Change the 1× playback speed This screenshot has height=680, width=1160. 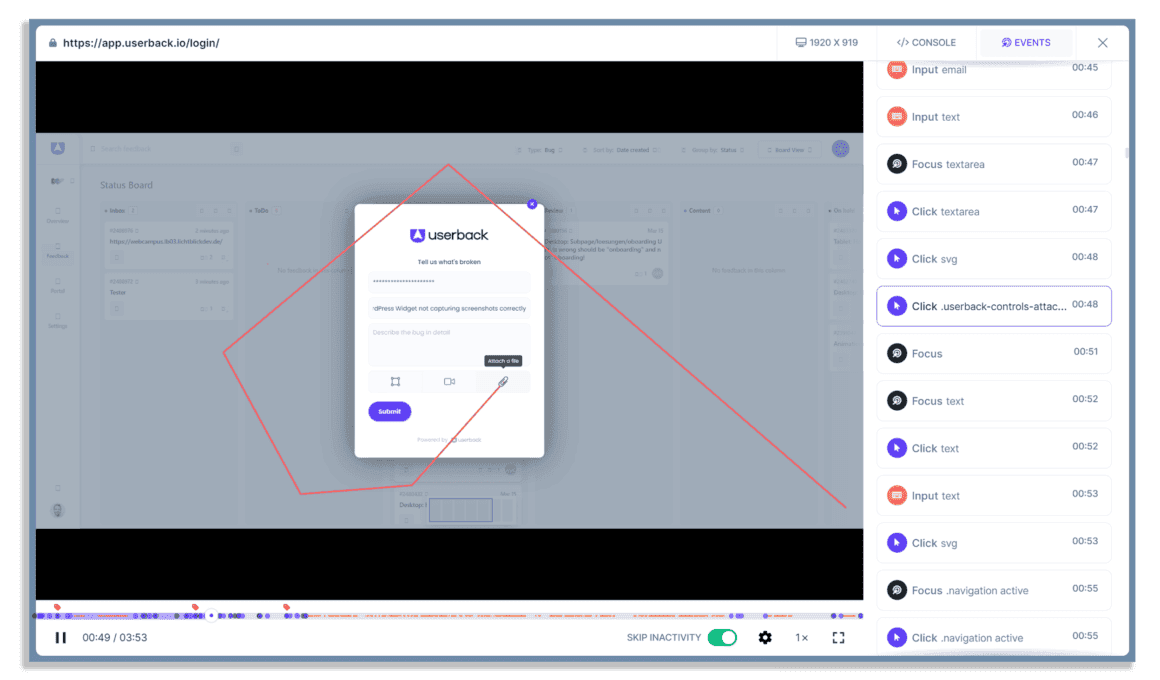[x=801, y=637]
